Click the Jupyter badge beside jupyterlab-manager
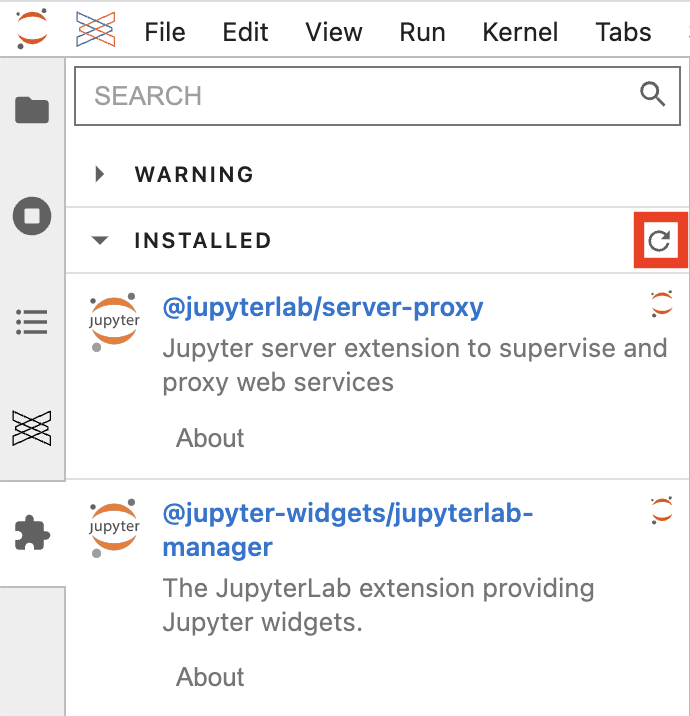This screenshot has height=716, width=690. (x=662, y=510)
